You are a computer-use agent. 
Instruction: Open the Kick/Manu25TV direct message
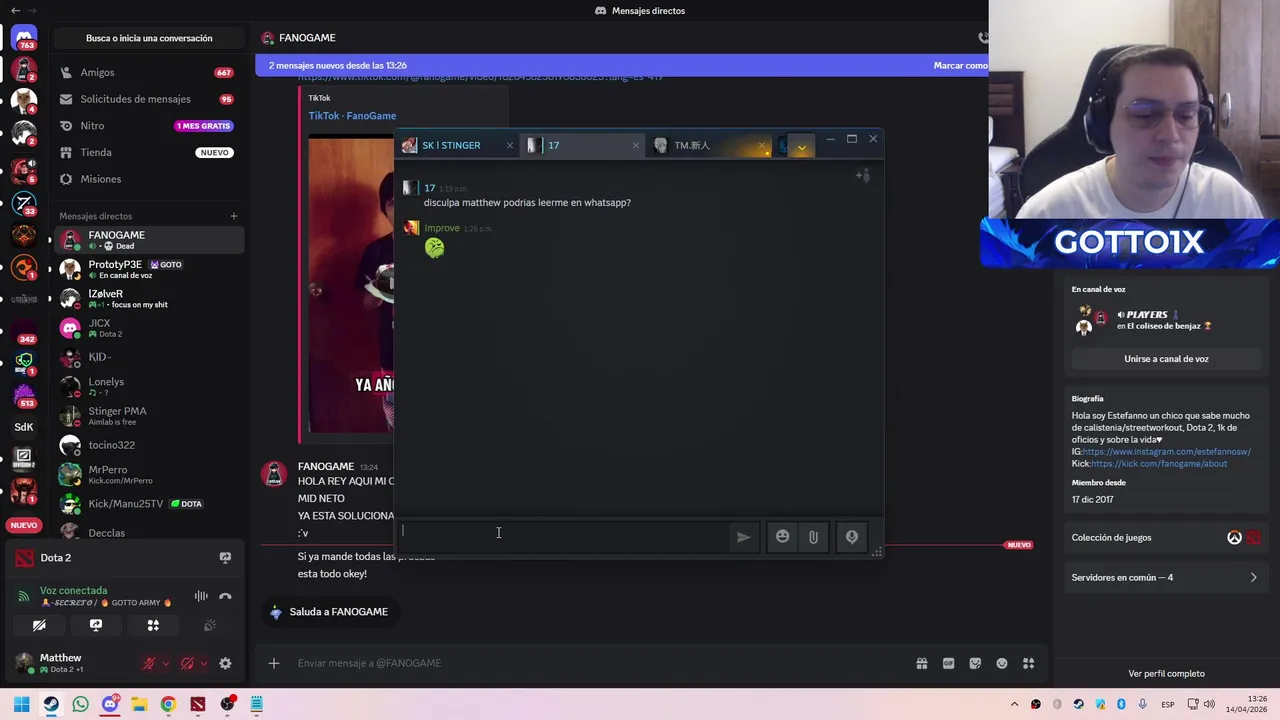(x=148, y=504)
